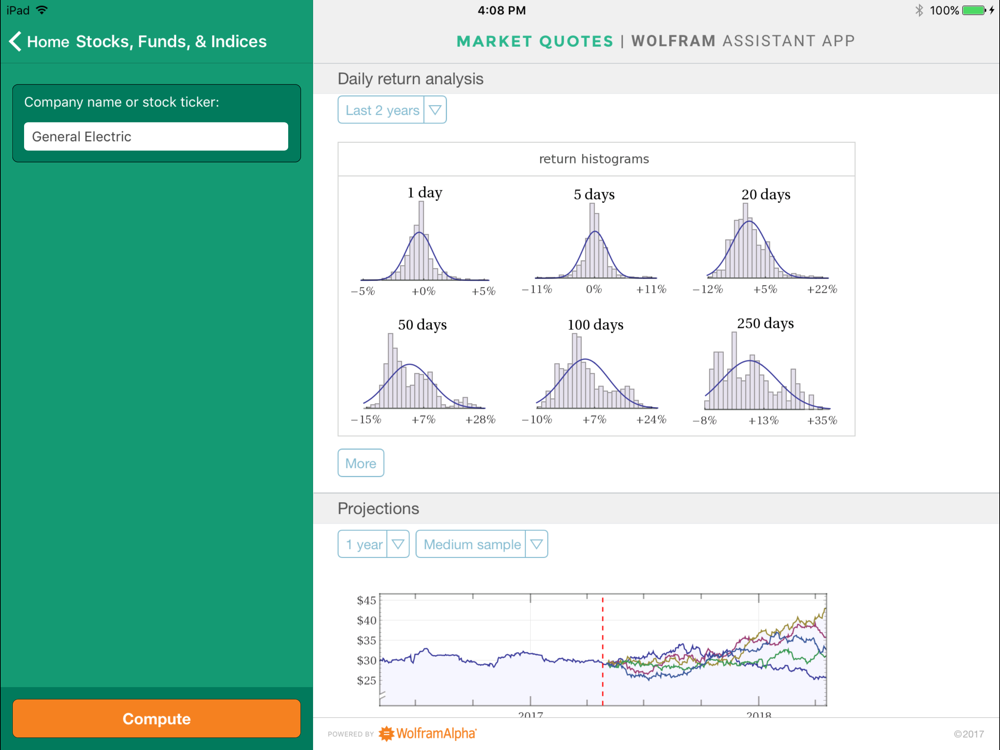Tap the 4:08 PM clock
Image resolution: width=1000 pixels, height=750 pixels.
tap(502, 10)
